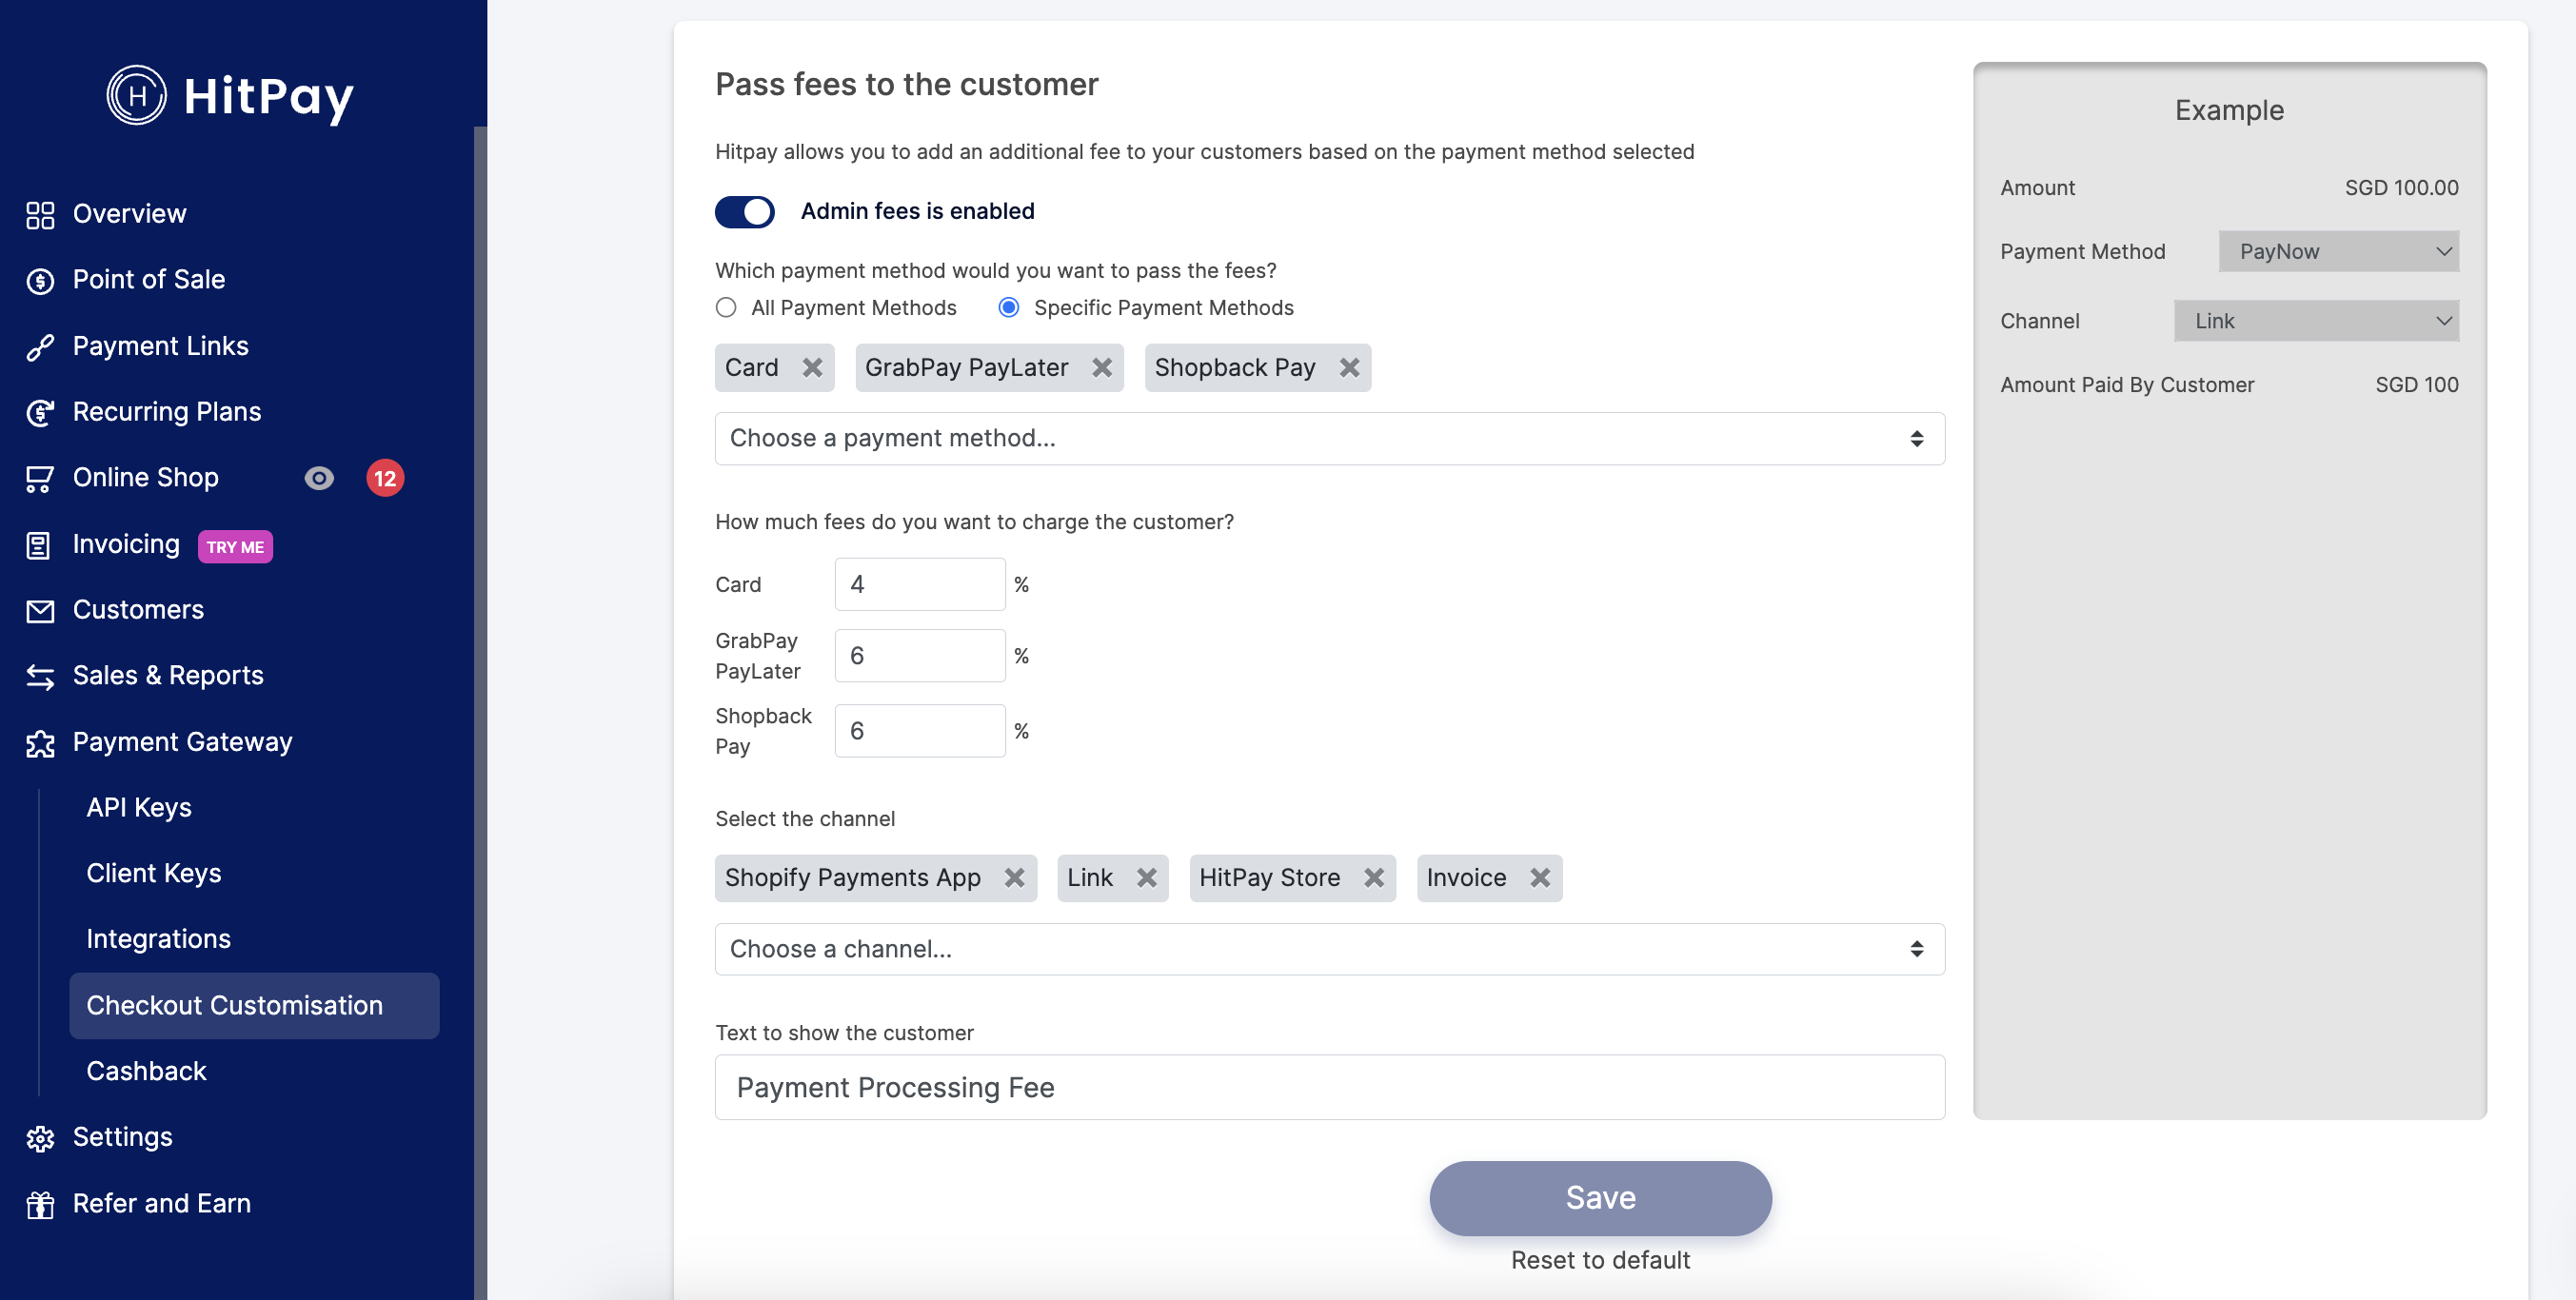Click the Save button
Screen dimensions: 2576x1300
(1600, 1198)
